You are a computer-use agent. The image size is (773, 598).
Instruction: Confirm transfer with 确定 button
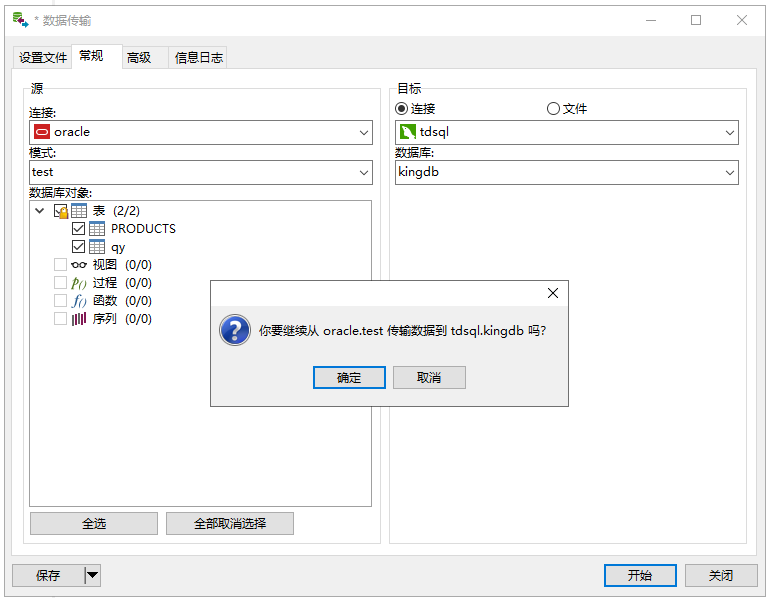tap(349, 378)
